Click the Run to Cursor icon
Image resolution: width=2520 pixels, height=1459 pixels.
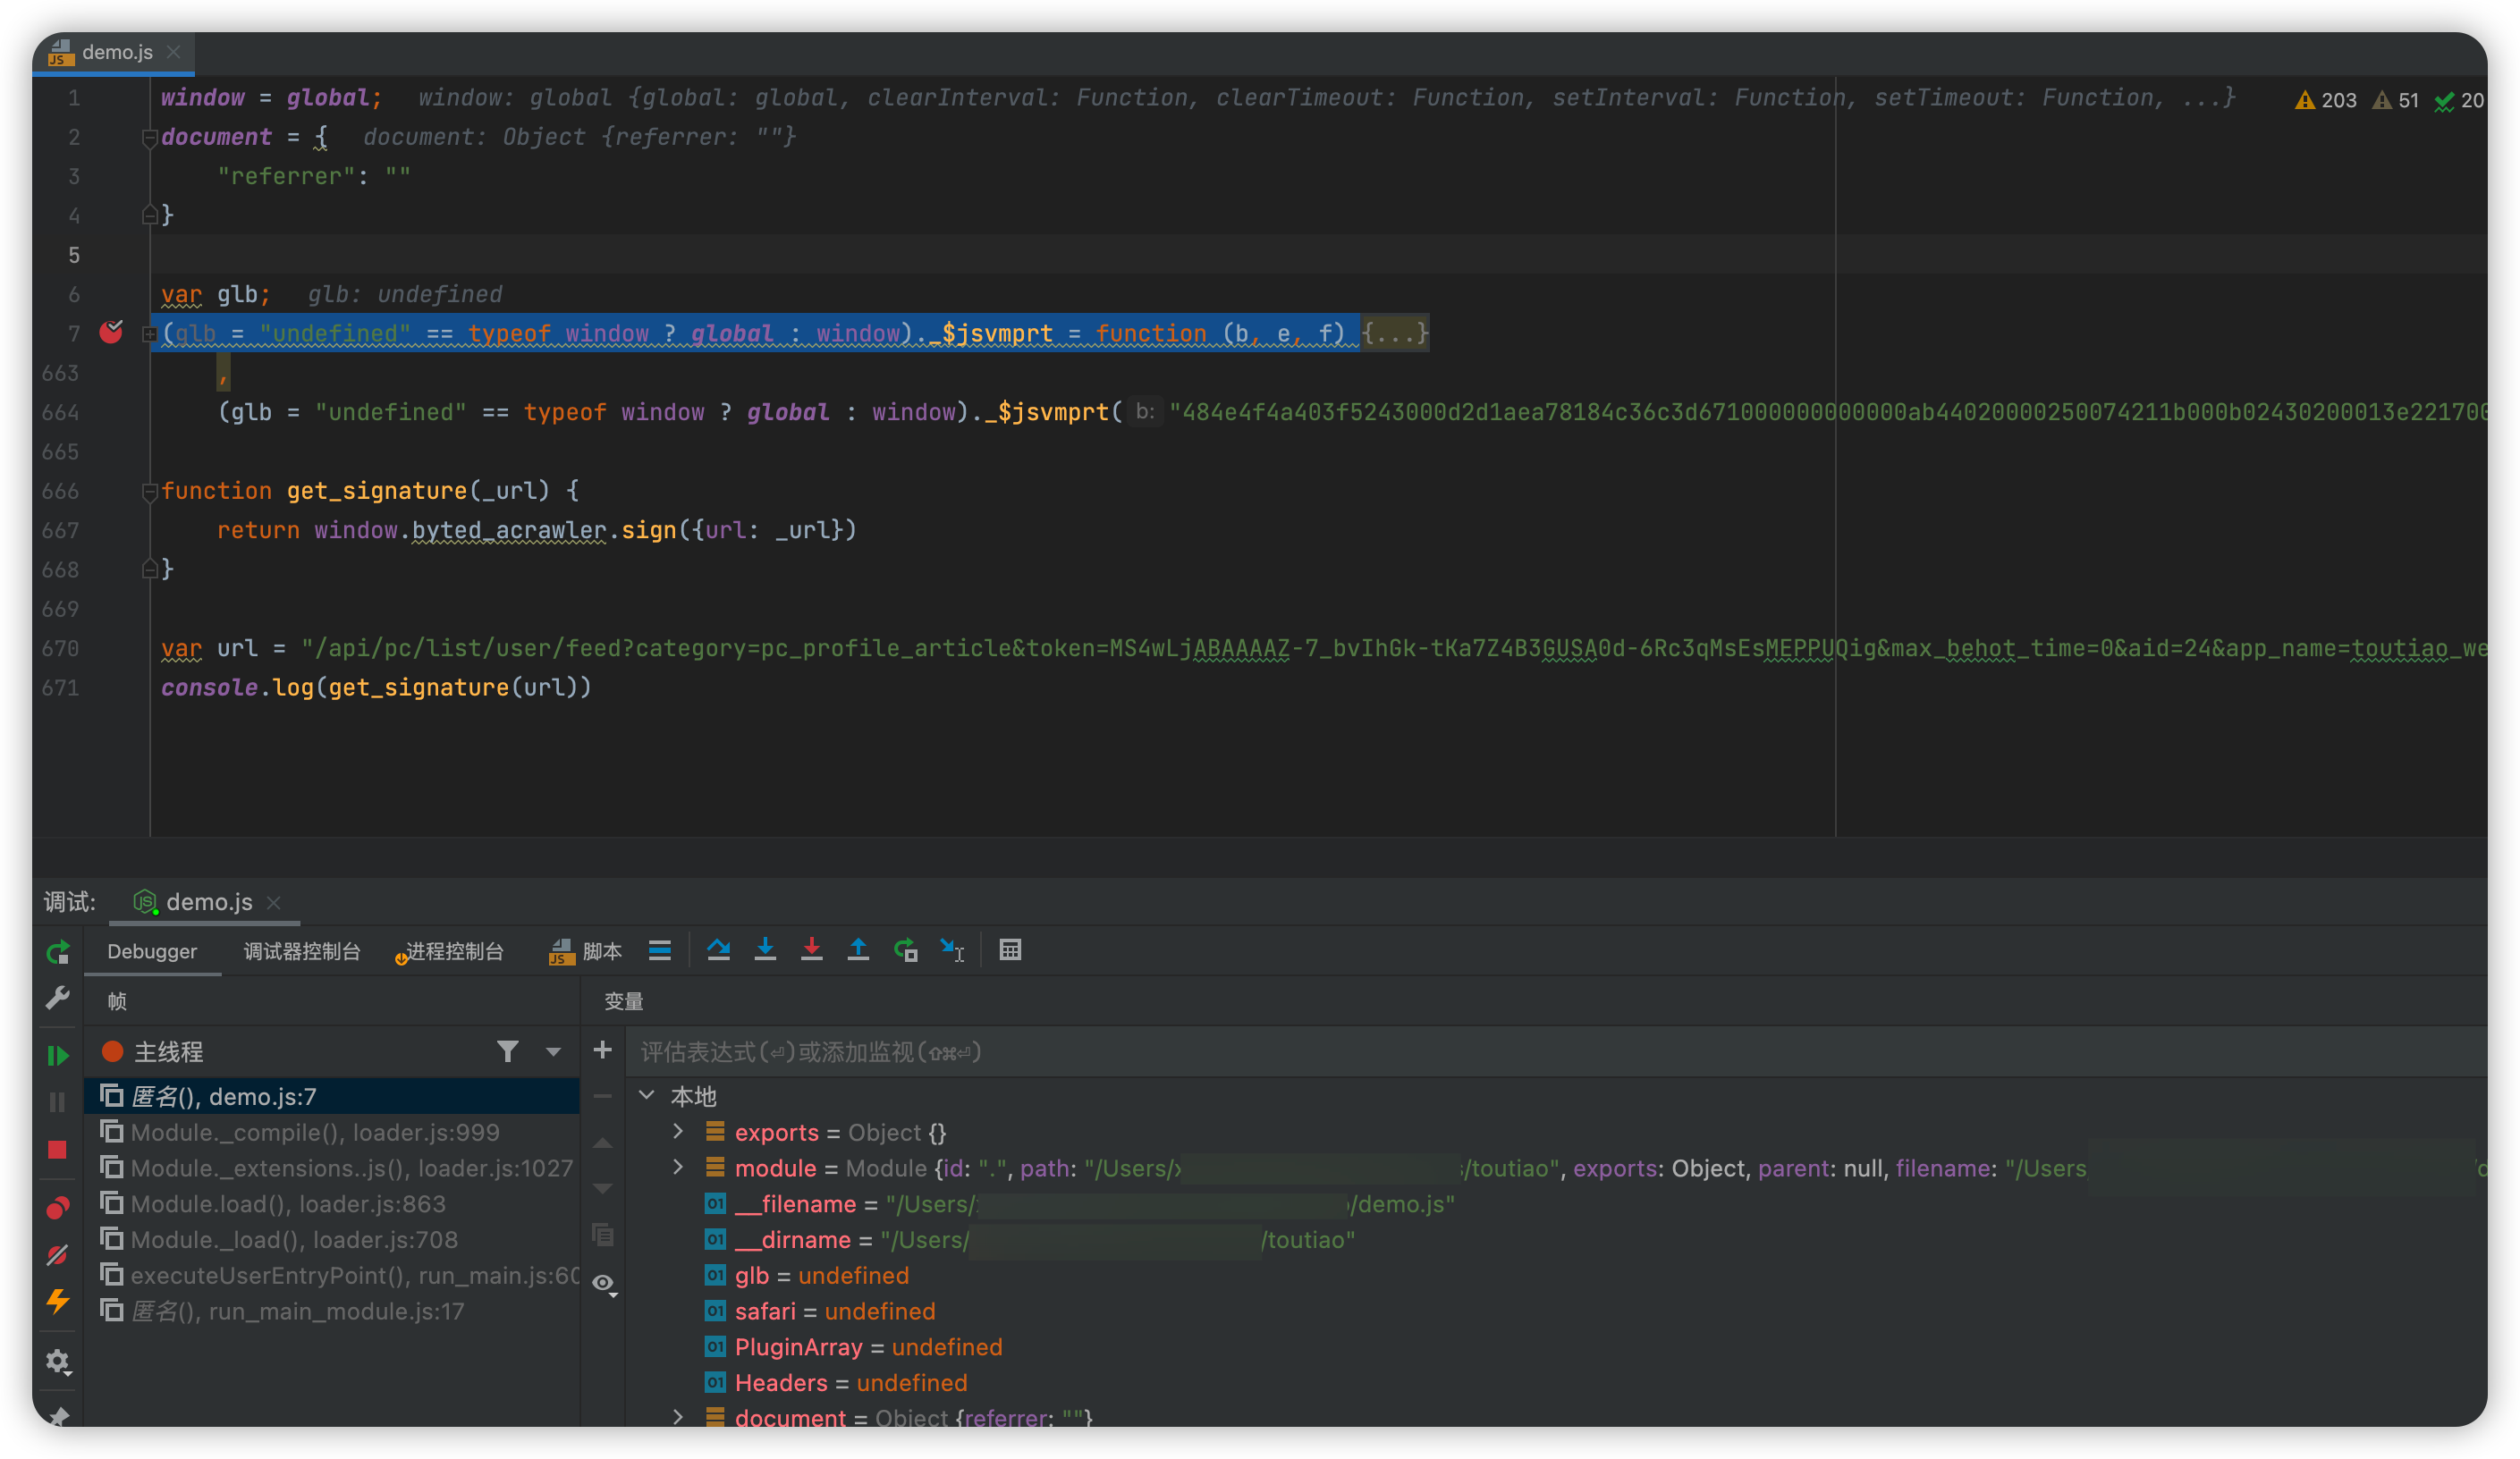tap(952, 950)
